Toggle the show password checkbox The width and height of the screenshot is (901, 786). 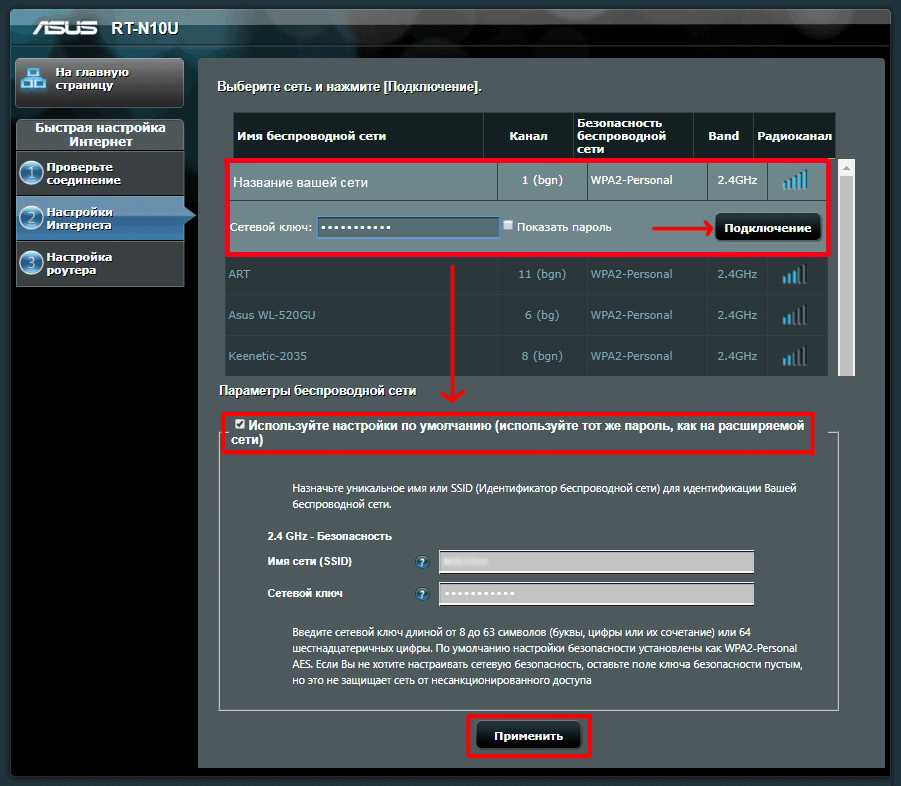pyautogui.click(x=508, y=226)
